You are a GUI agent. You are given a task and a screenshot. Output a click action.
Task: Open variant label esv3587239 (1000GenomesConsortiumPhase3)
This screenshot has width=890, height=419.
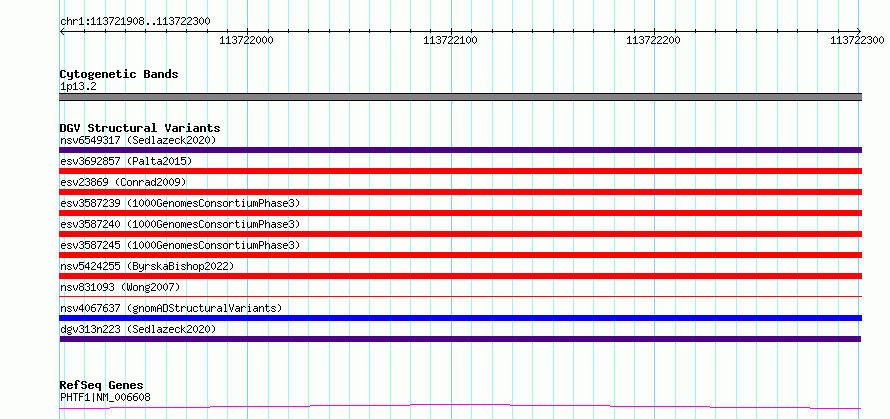point(180,203)
